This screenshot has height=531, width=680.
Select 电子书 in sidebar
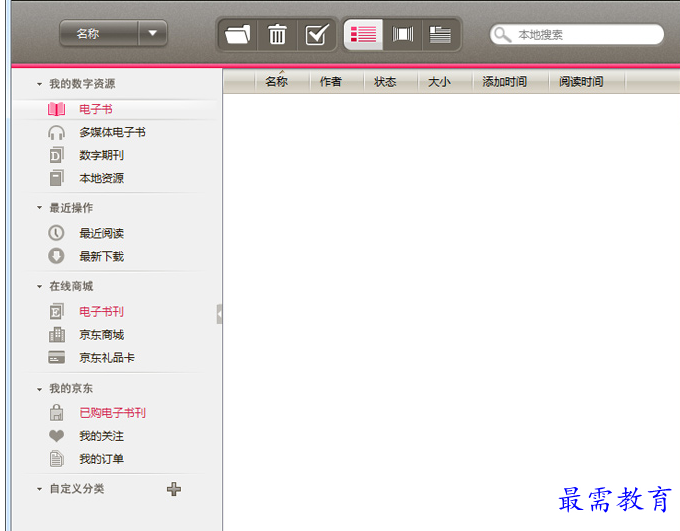pyautogui.click(x=96, y=109)
